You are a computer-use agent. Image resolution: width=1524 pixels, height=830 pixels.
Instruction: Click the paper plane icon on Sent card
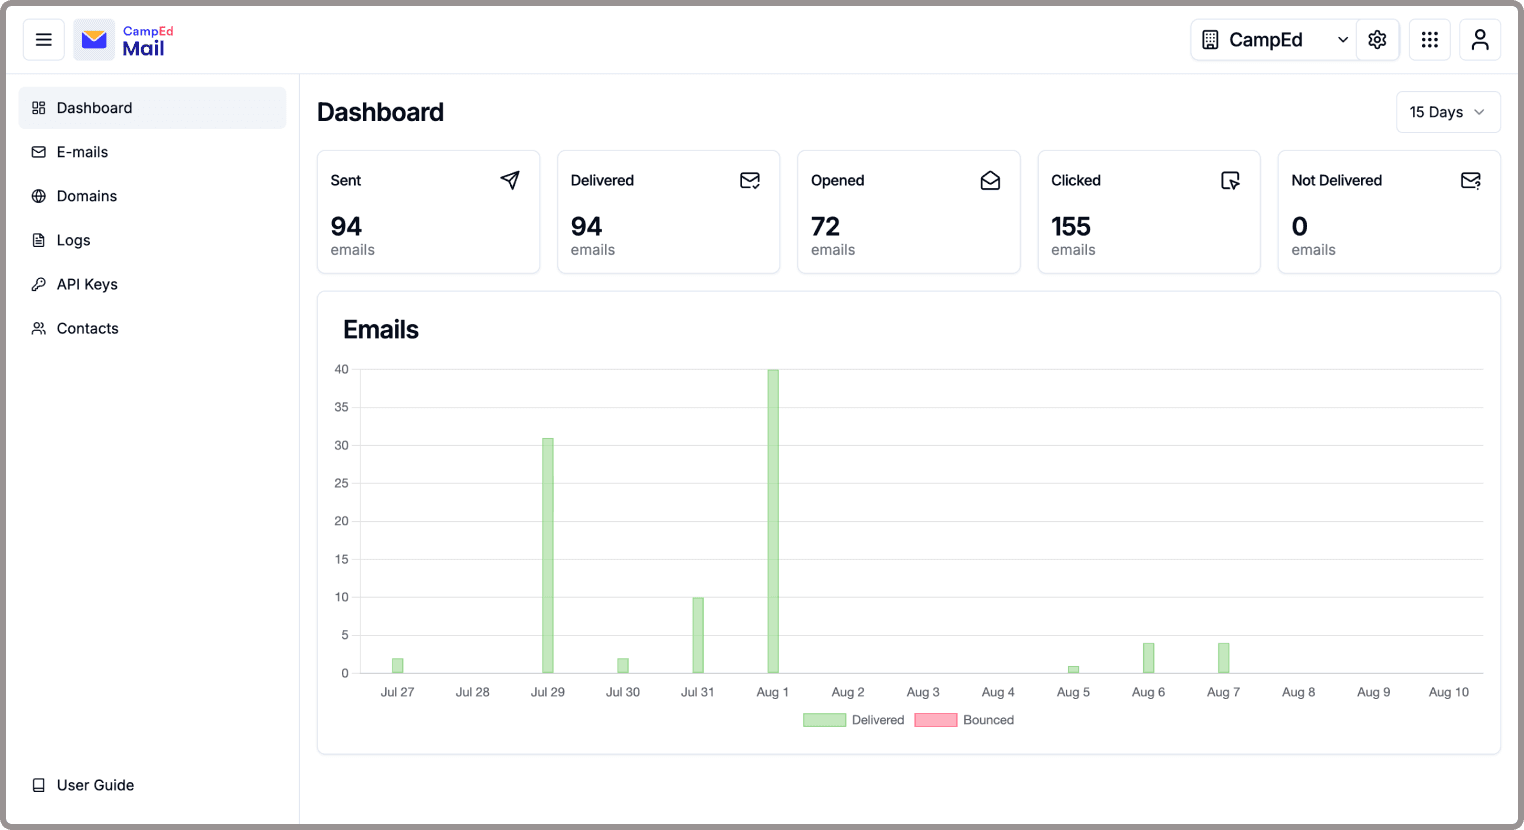point(510,180)
